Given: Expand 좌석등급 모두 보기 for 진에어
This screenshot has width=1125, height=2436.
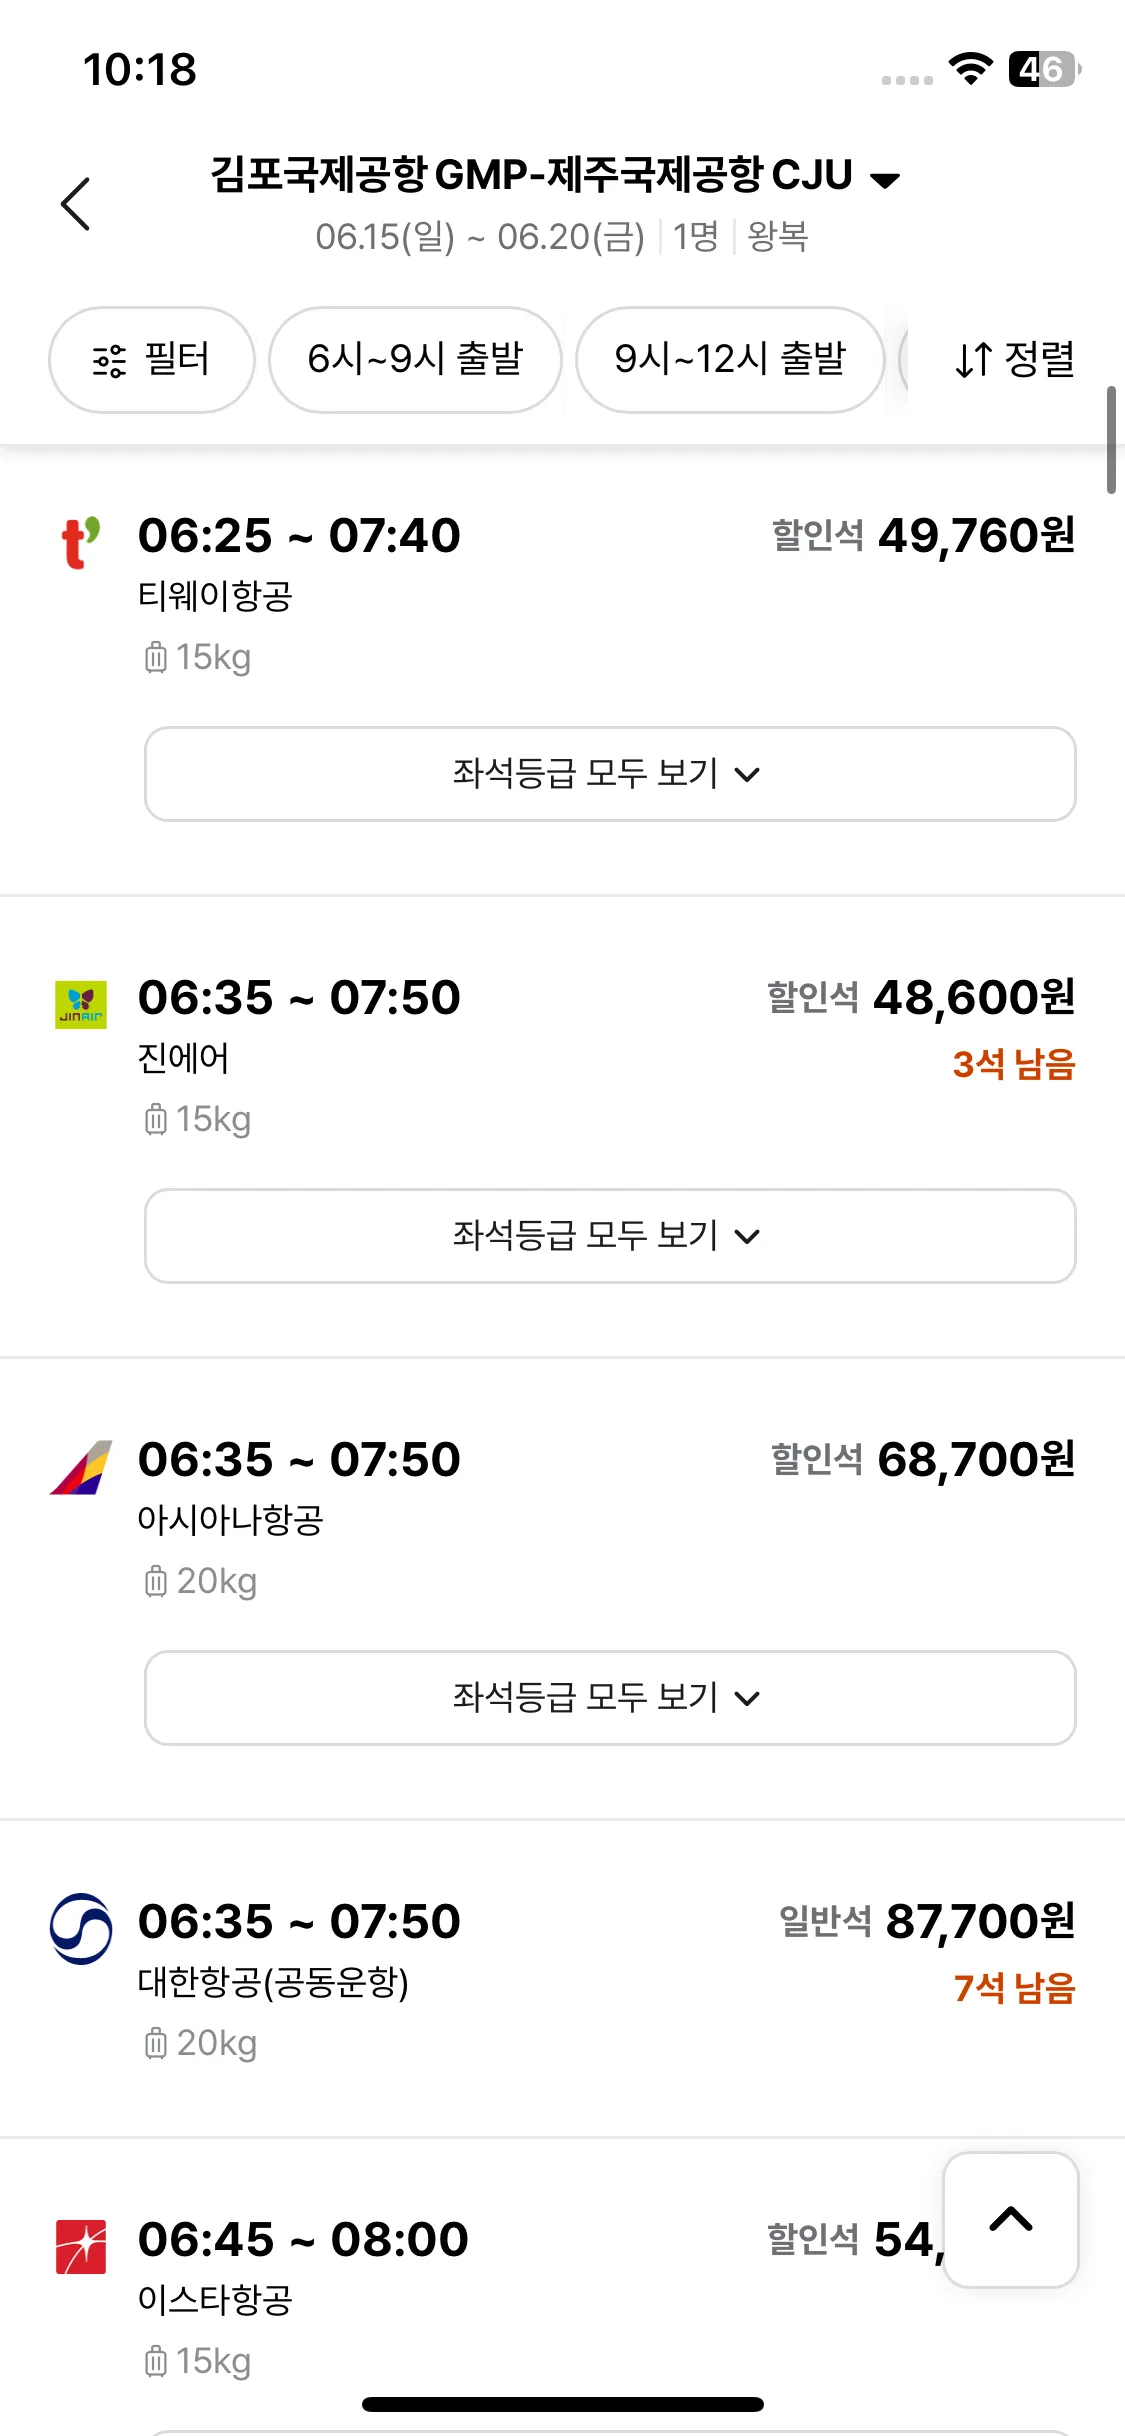Looking at the screenshot, I should (x=610, y=1236).
